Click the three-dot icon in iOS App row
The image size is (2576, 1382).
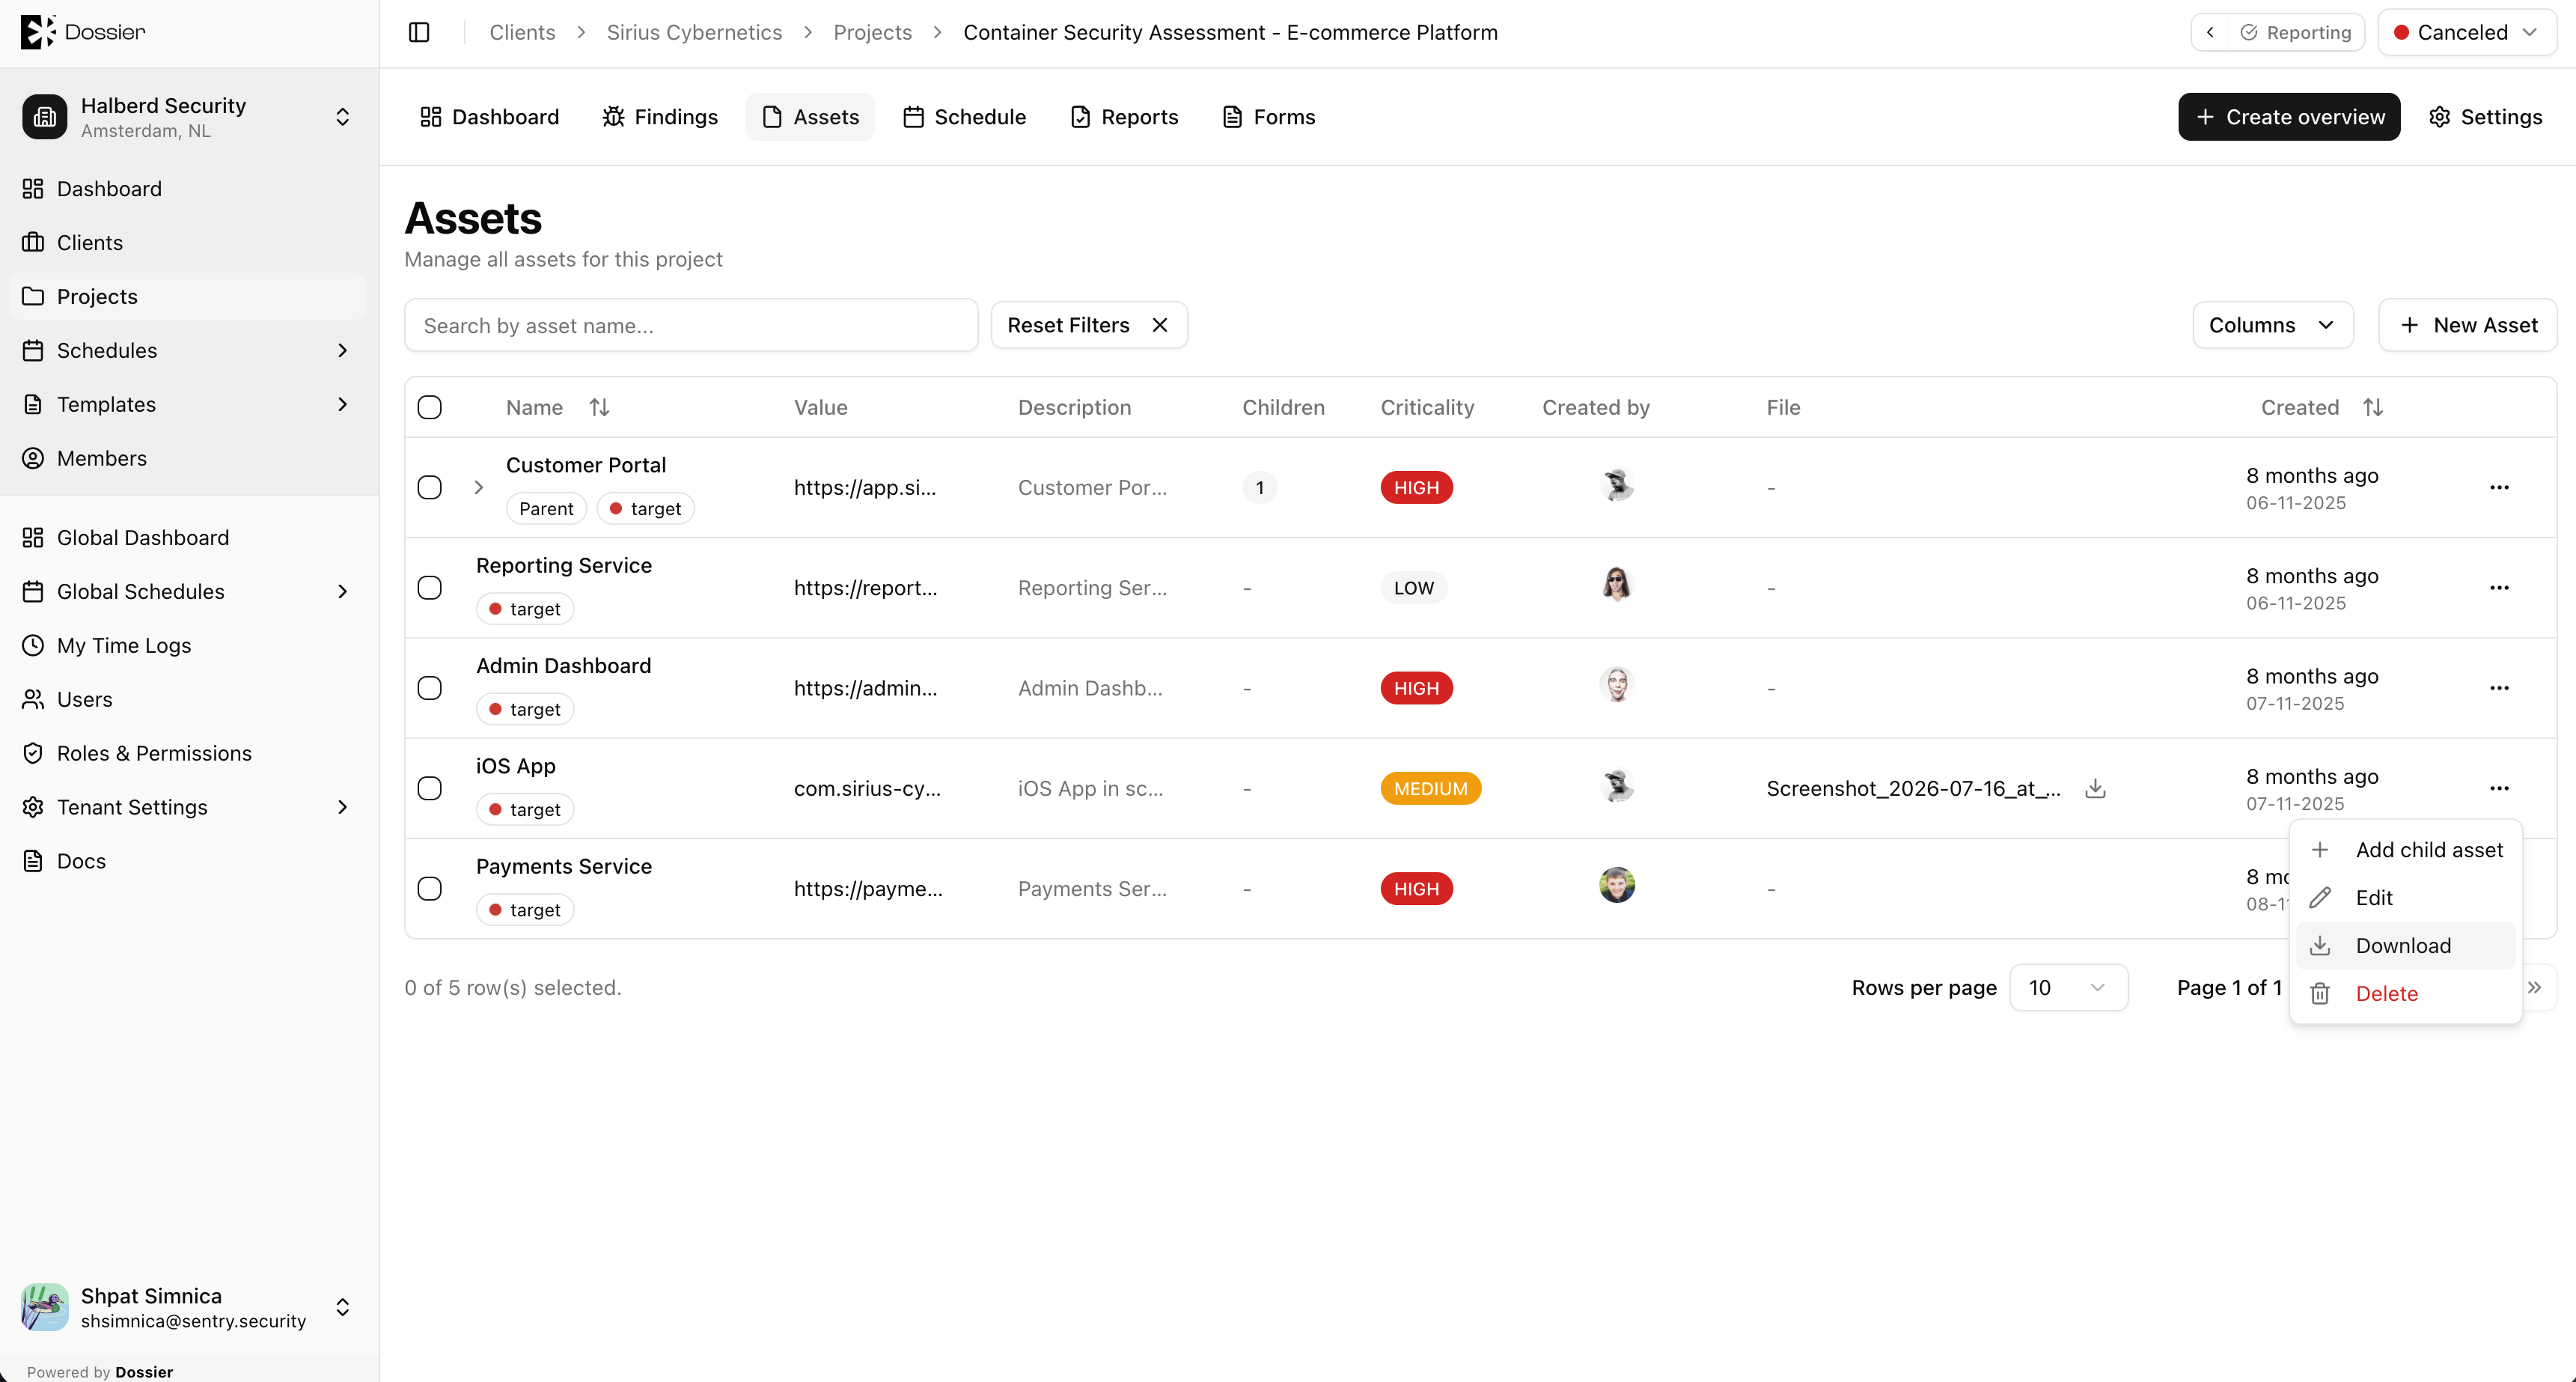click(2499, 788)
